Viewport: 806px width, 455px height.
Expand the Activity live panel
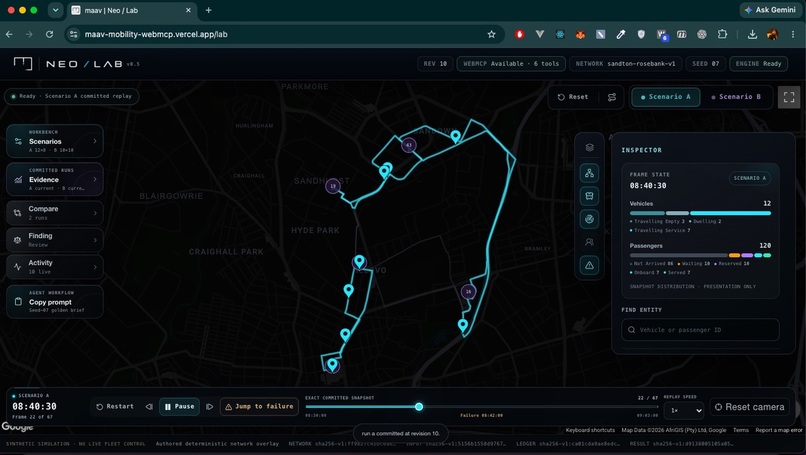[x=54, y=266]
